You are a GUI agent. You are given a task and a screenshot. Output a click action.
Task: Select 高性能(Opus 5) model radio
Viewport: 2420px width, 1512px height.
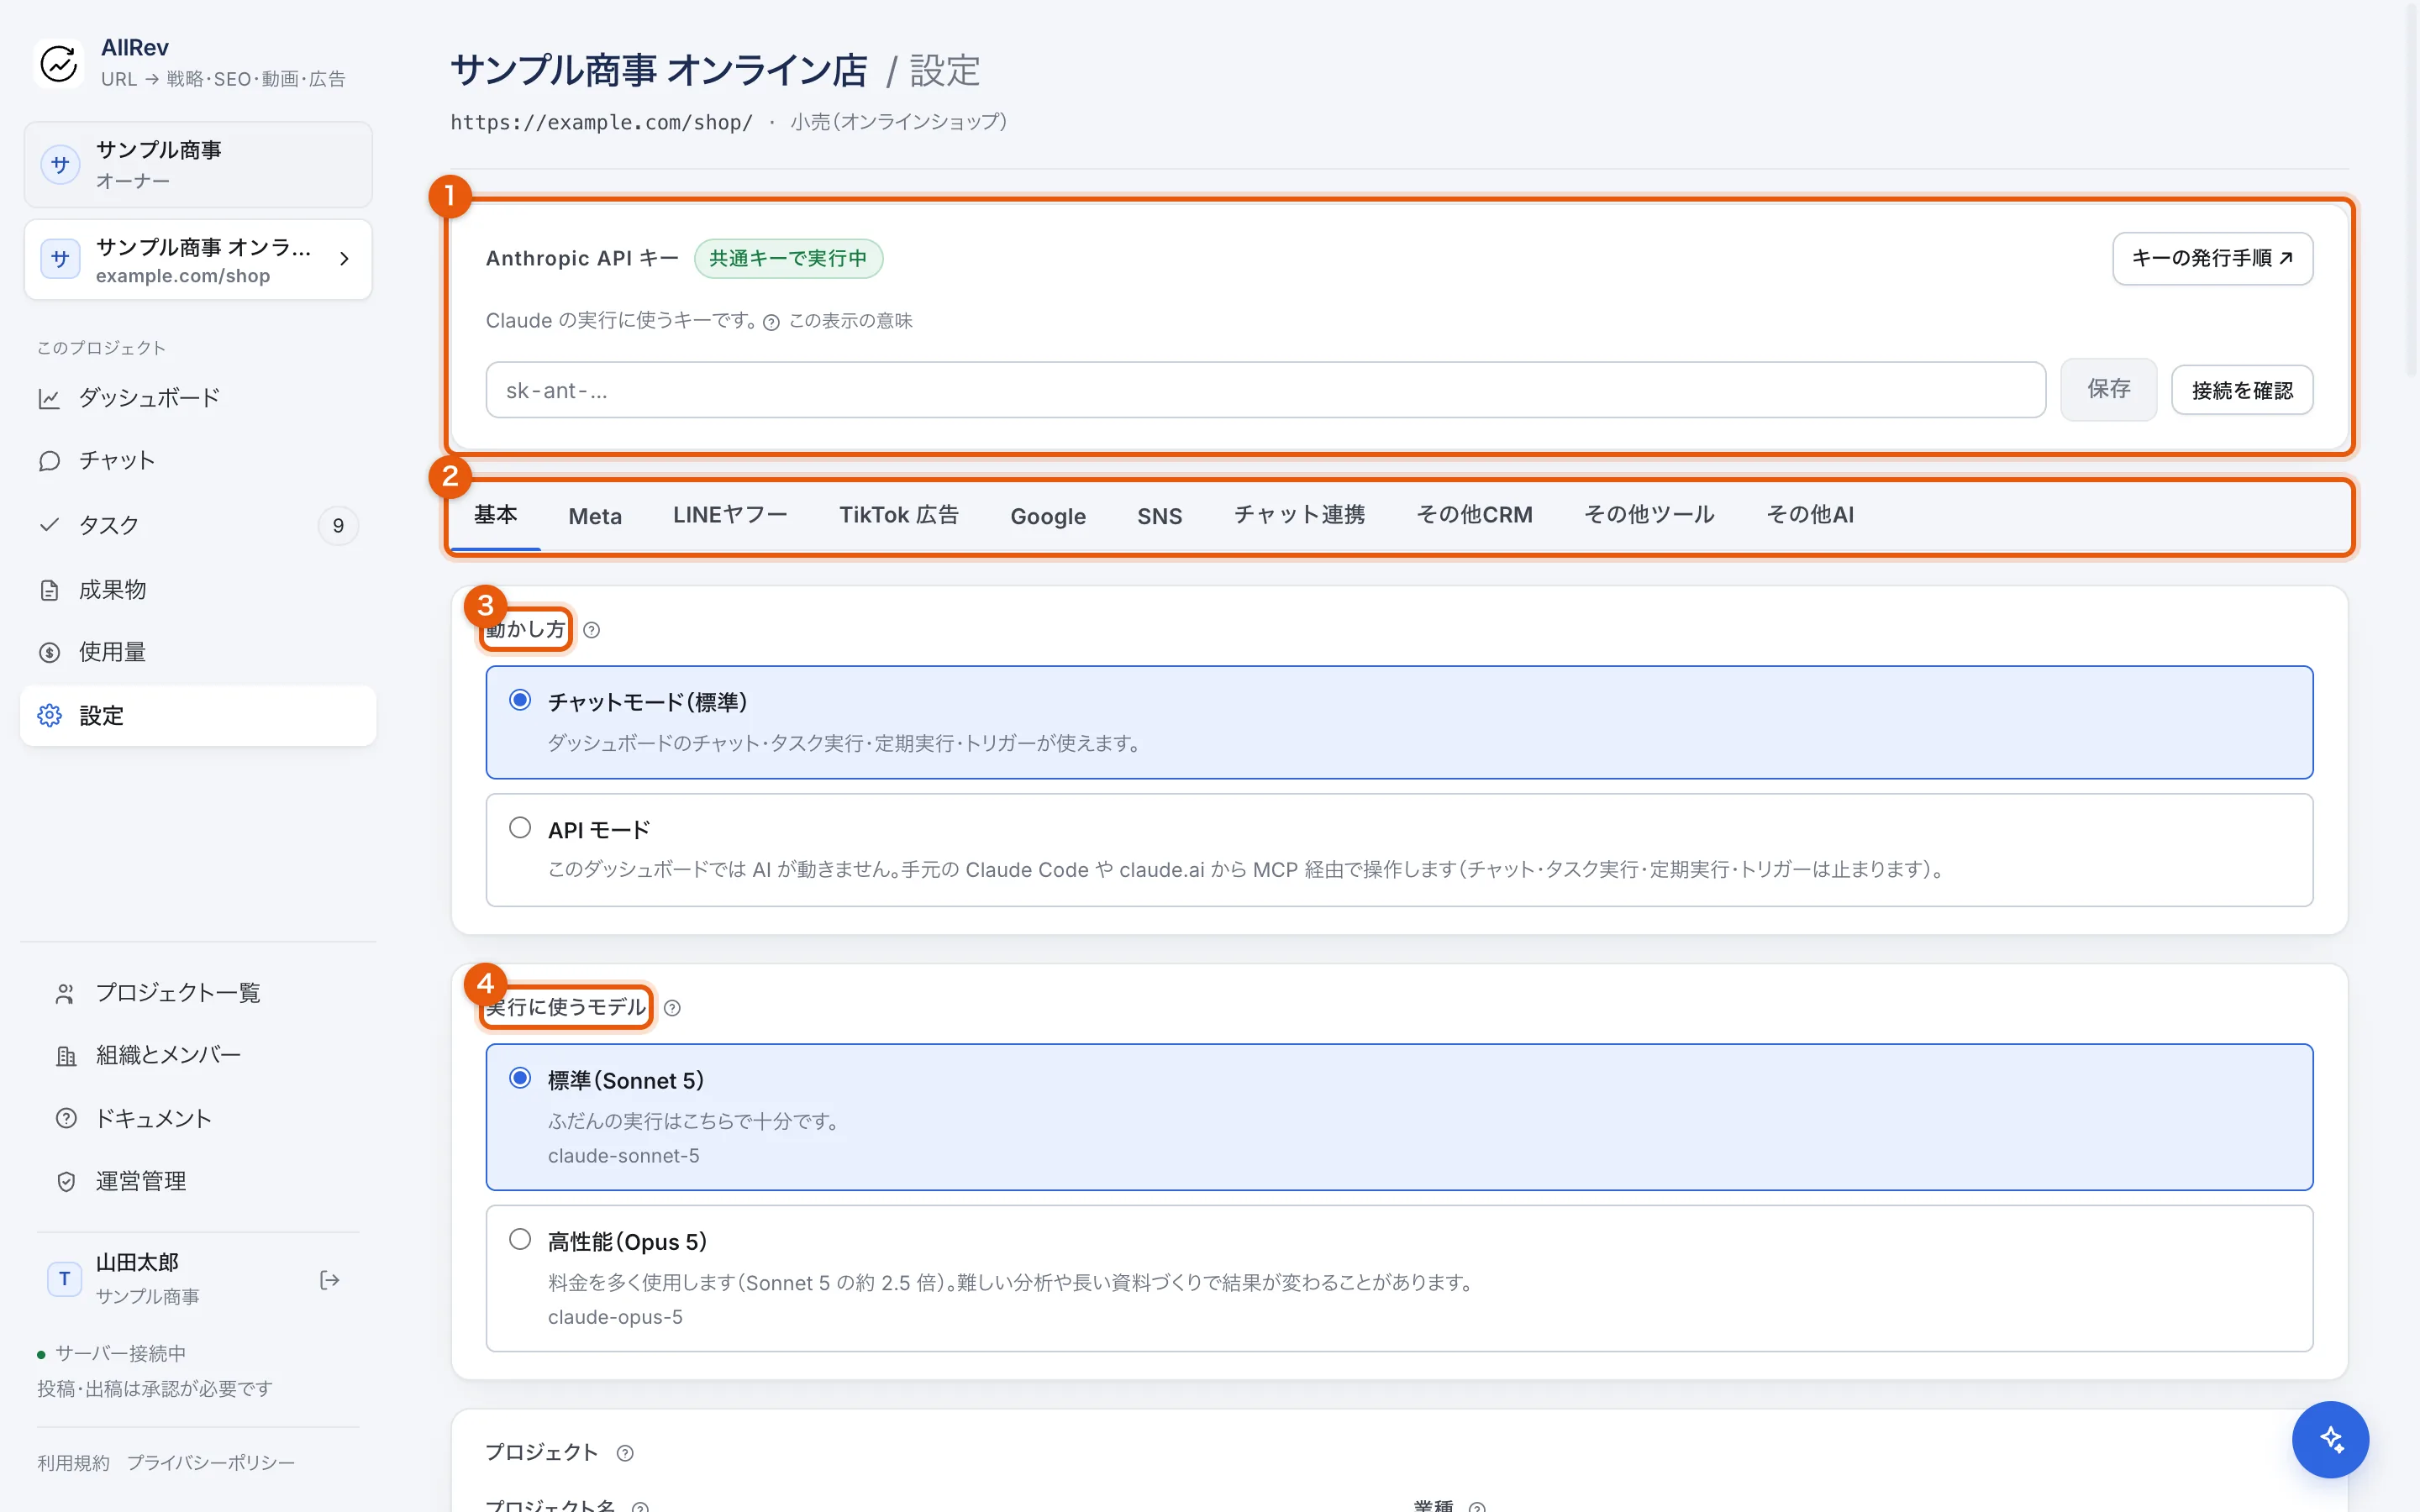[520, 1240]
